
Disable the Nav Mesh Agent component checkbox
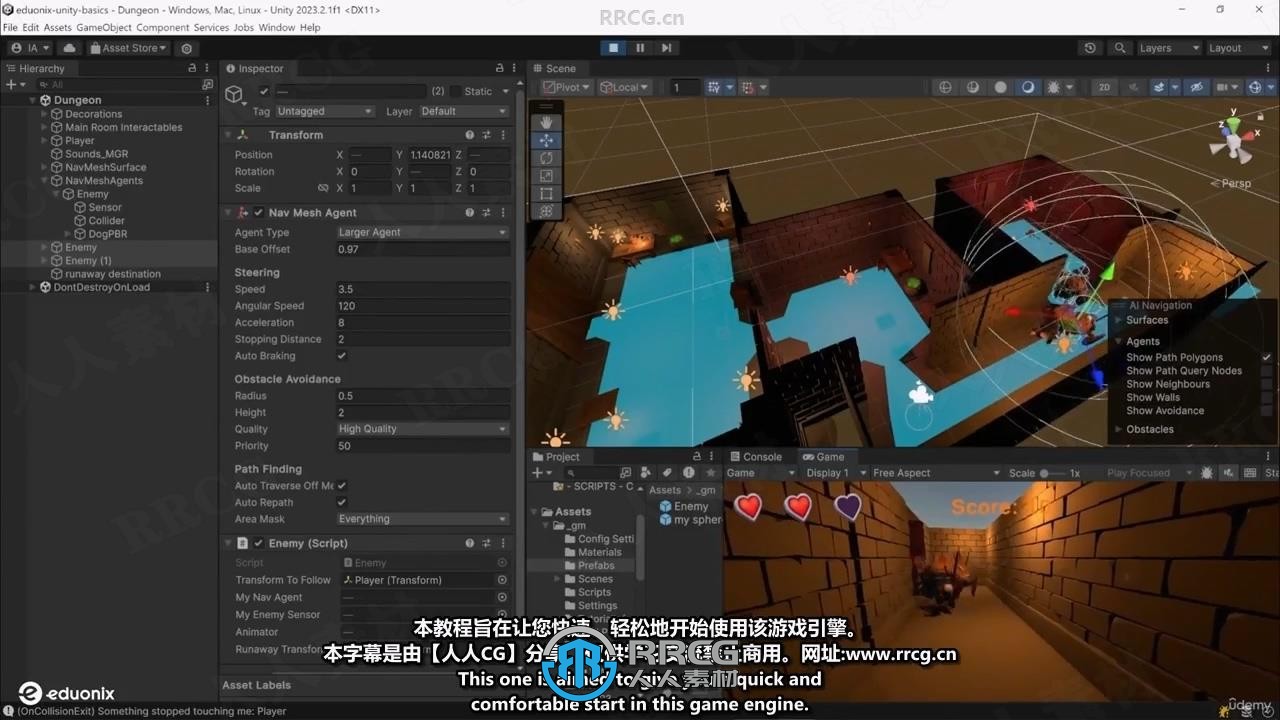pos(259,213)
